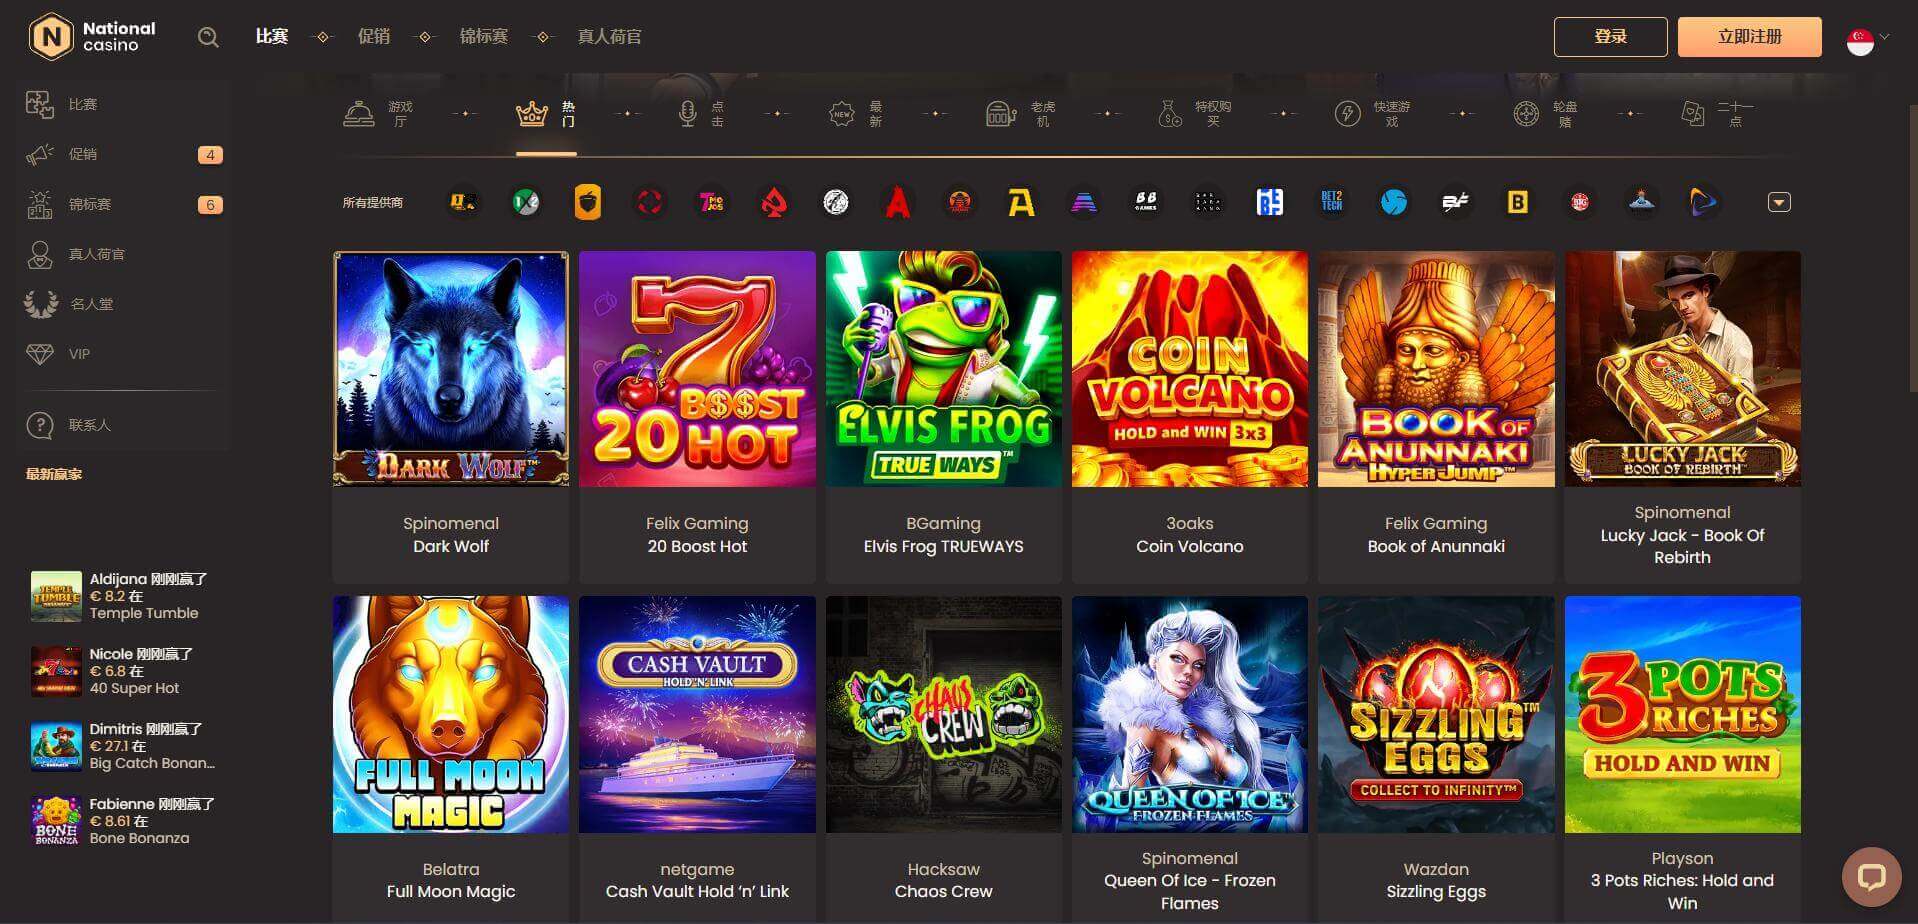Open 真人荷官 in the top navigation
Image resolution: width=1918 pixels, height=924 pixels.
coord(609,37)
